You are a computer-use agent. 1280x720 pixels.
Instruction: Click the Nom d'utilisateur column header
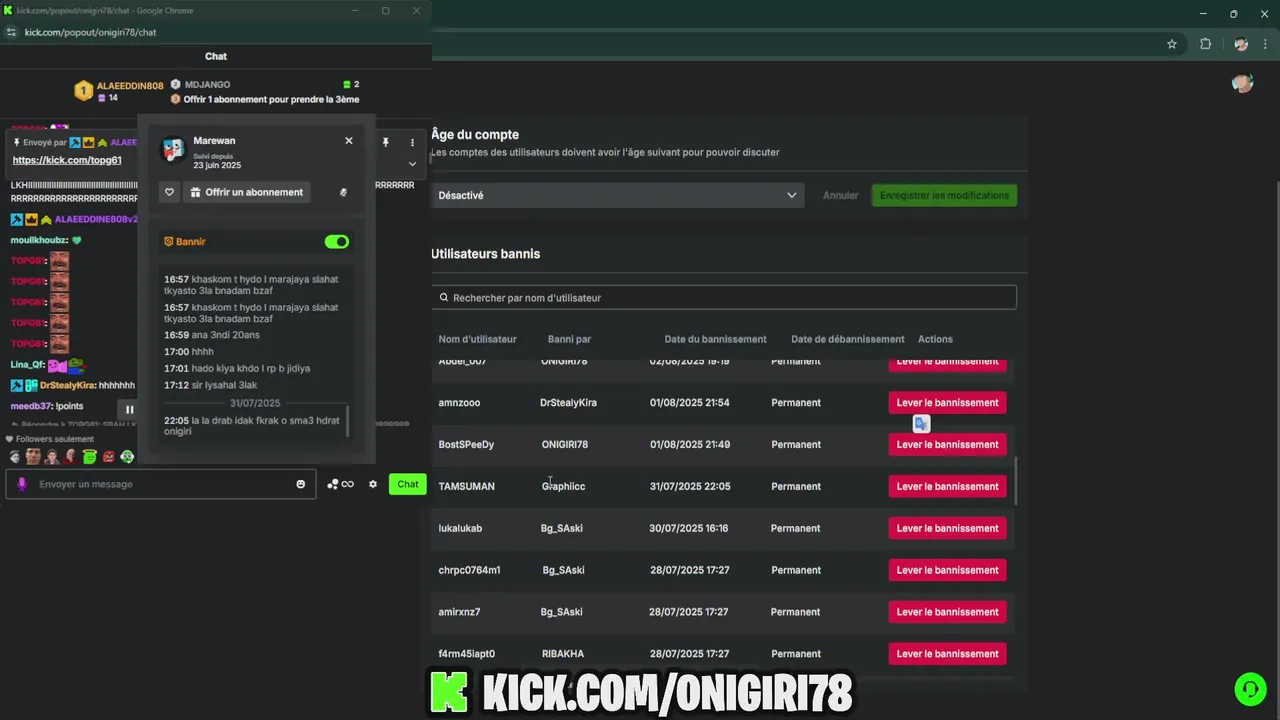click(477, 339)
